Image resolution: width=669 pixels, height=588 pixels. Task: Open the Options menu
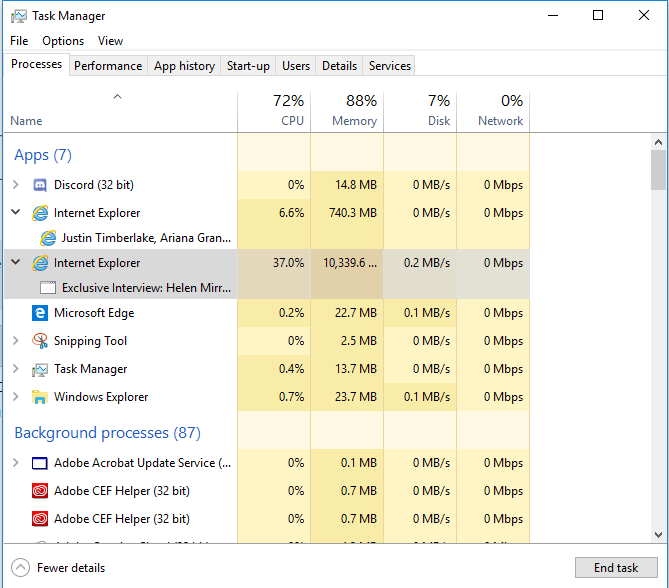63,41
